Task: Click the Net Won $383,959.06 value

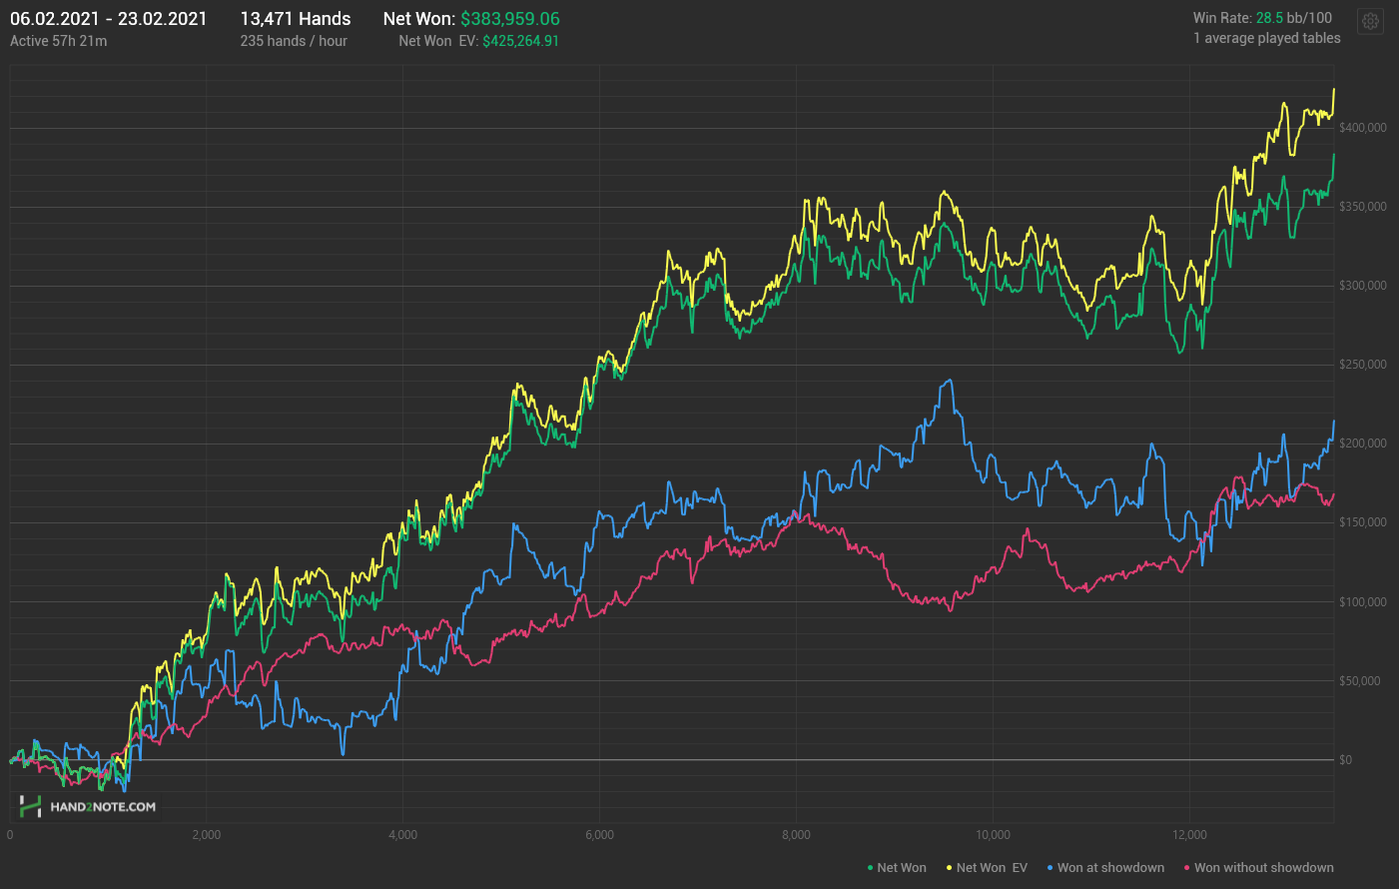Action: tap(510, 19)
